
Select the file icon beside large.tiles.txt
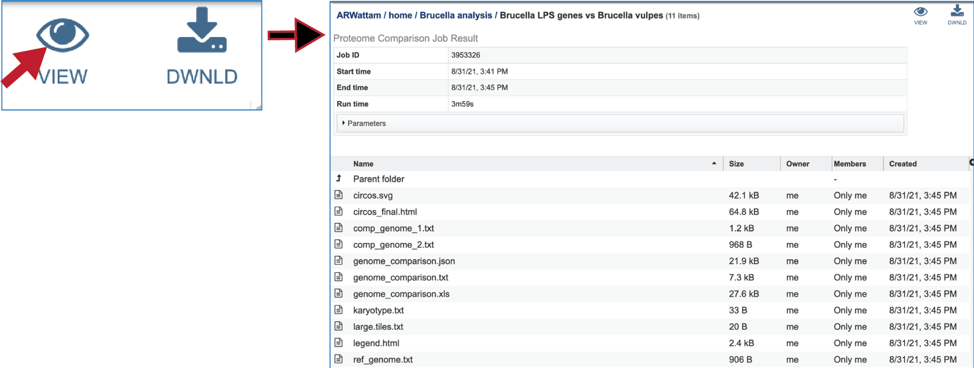pyautogui.click(x=339, y=326)
